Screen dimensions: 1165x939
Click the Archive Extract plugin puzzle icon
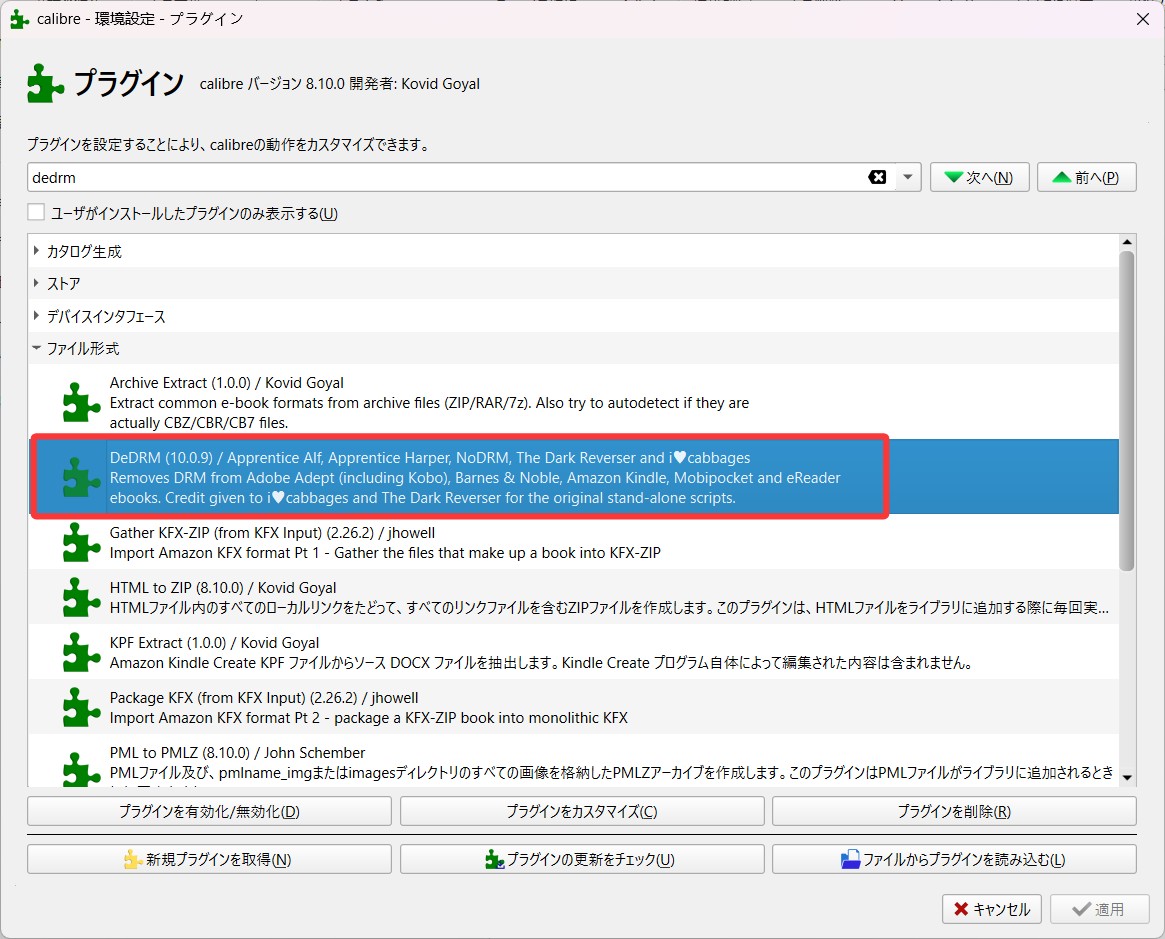[81, 402]
